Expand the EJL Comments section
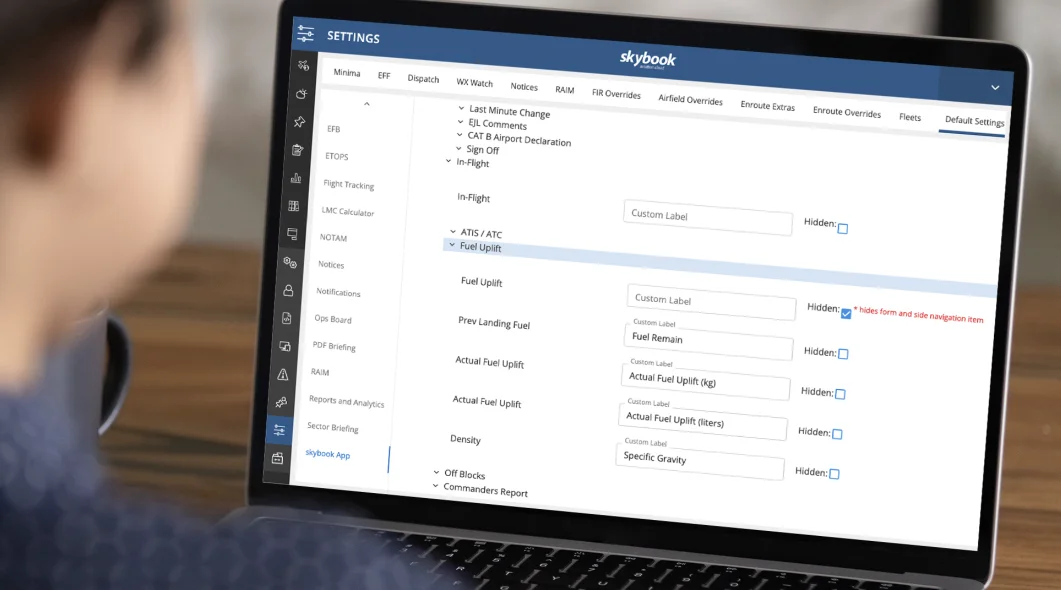The image size is (1061, 590). pos(461,122)
